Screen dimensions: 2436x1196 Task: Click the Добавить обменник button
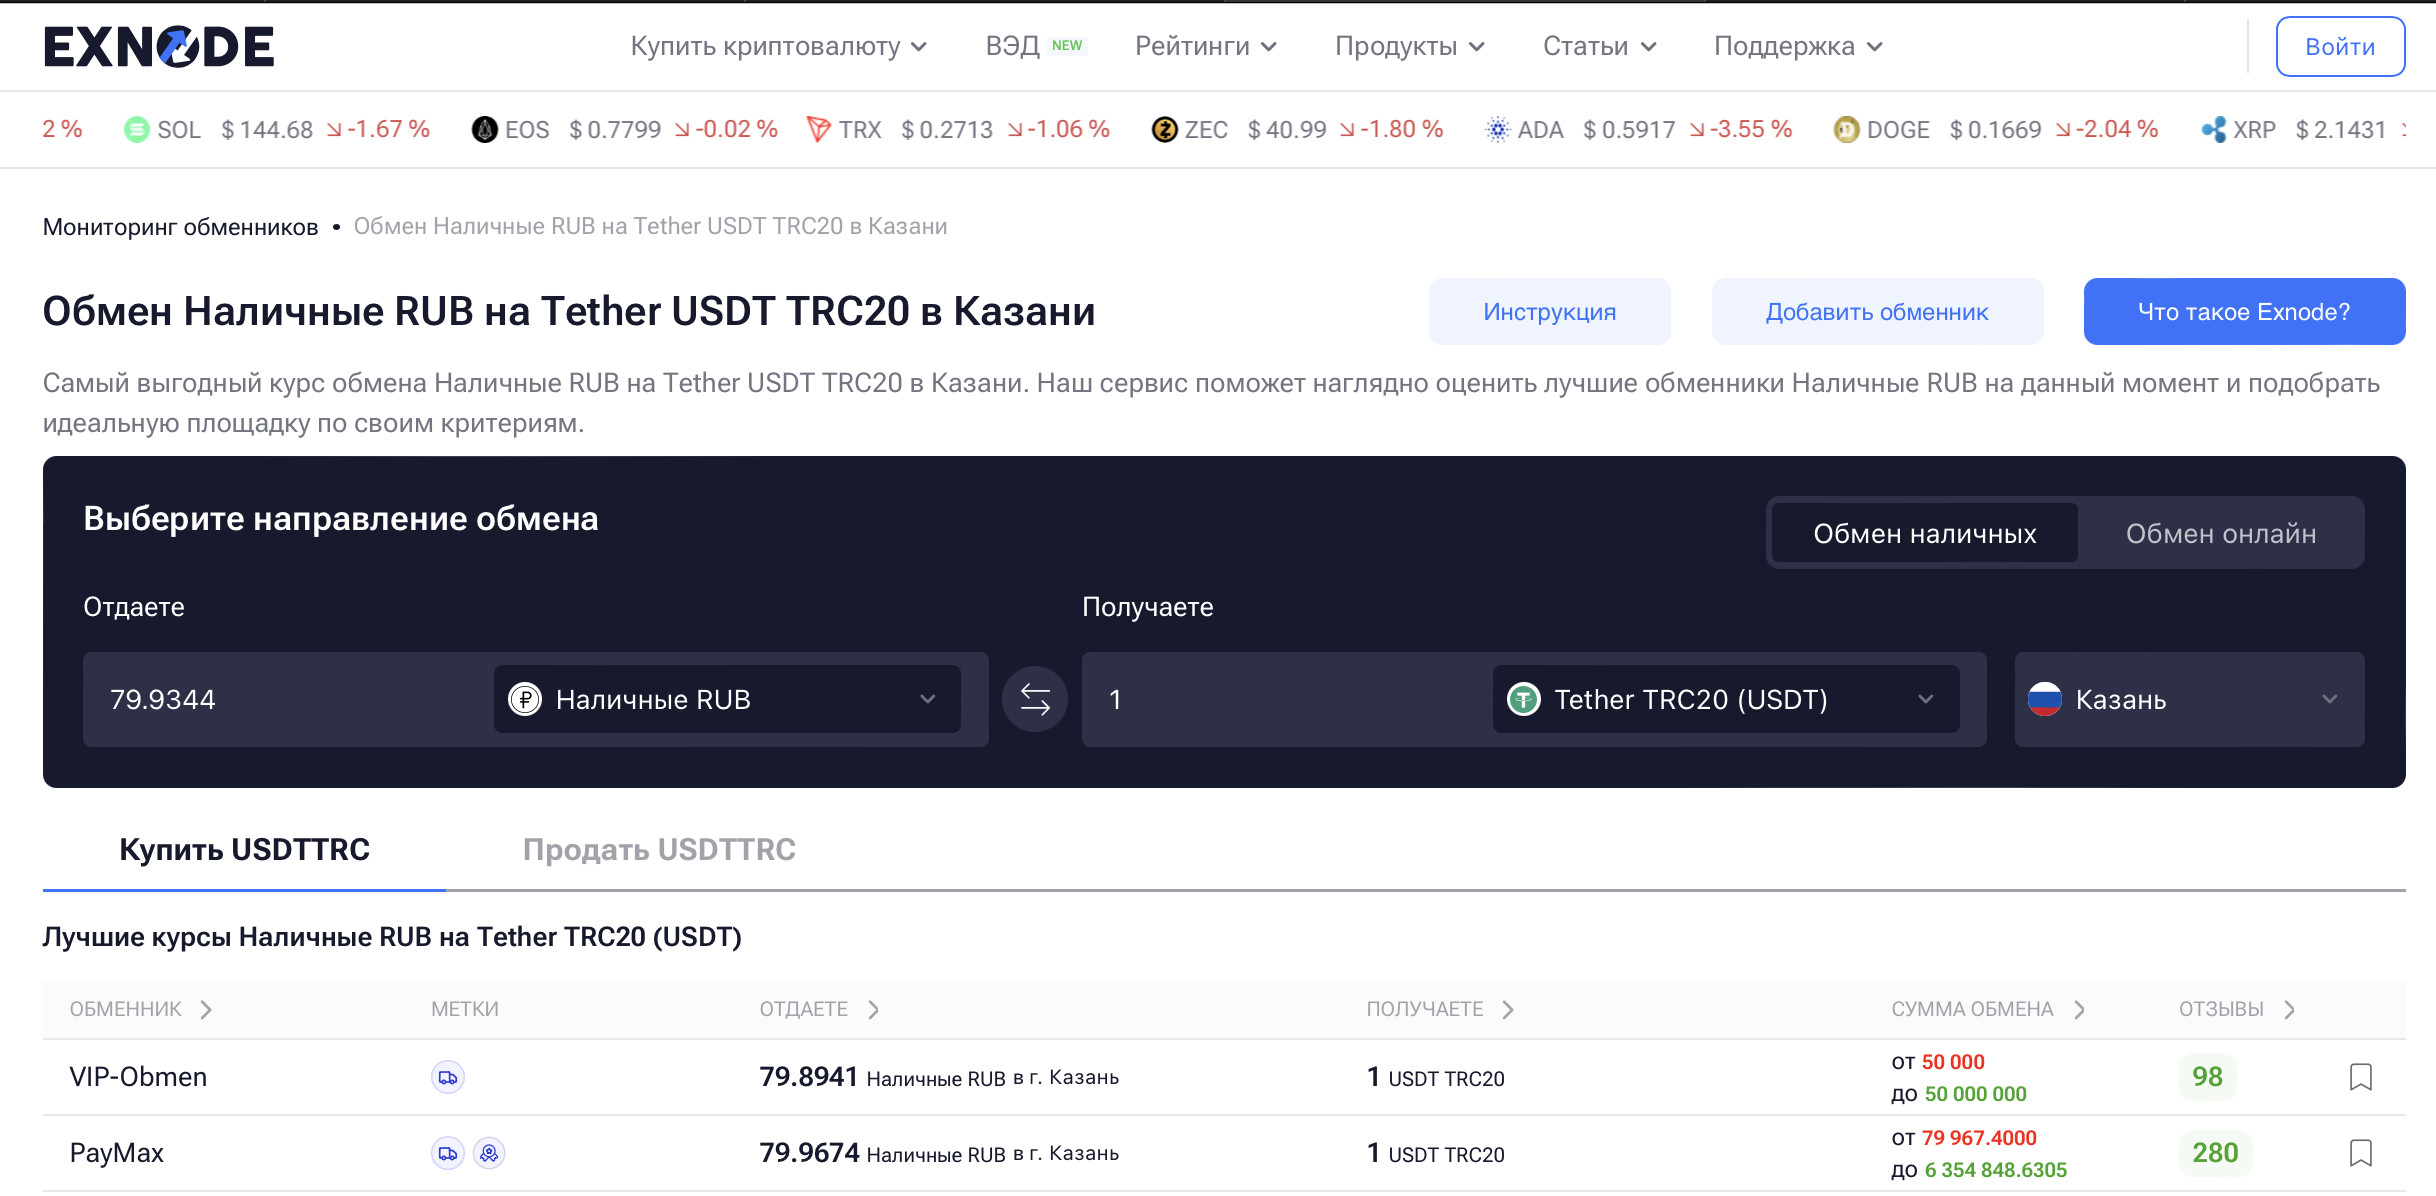(1876, 312)
